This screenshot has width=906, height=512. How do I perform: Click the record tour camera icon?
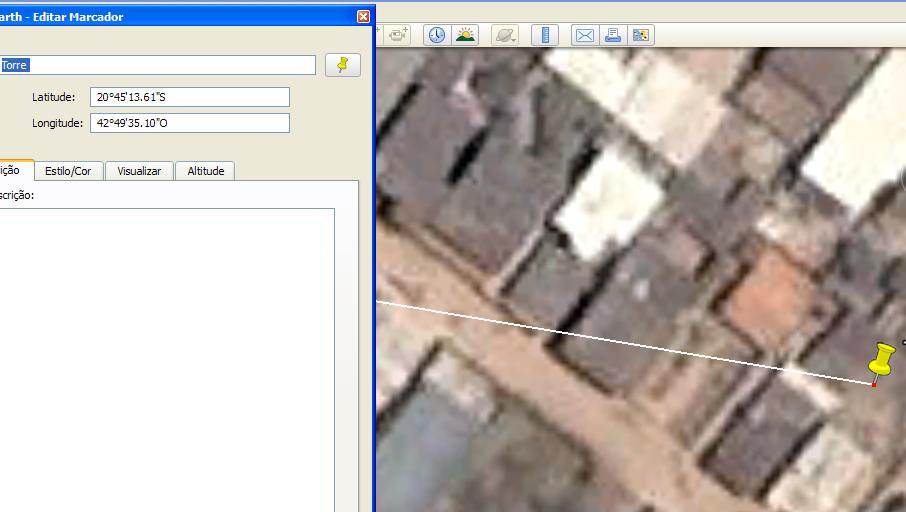pyautogui.click(x=398, y=35)
